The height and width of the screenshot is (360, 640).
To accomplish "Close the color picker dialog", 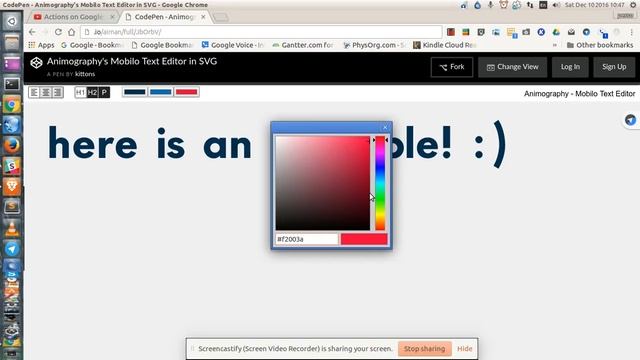I will (x=385, y=127).
